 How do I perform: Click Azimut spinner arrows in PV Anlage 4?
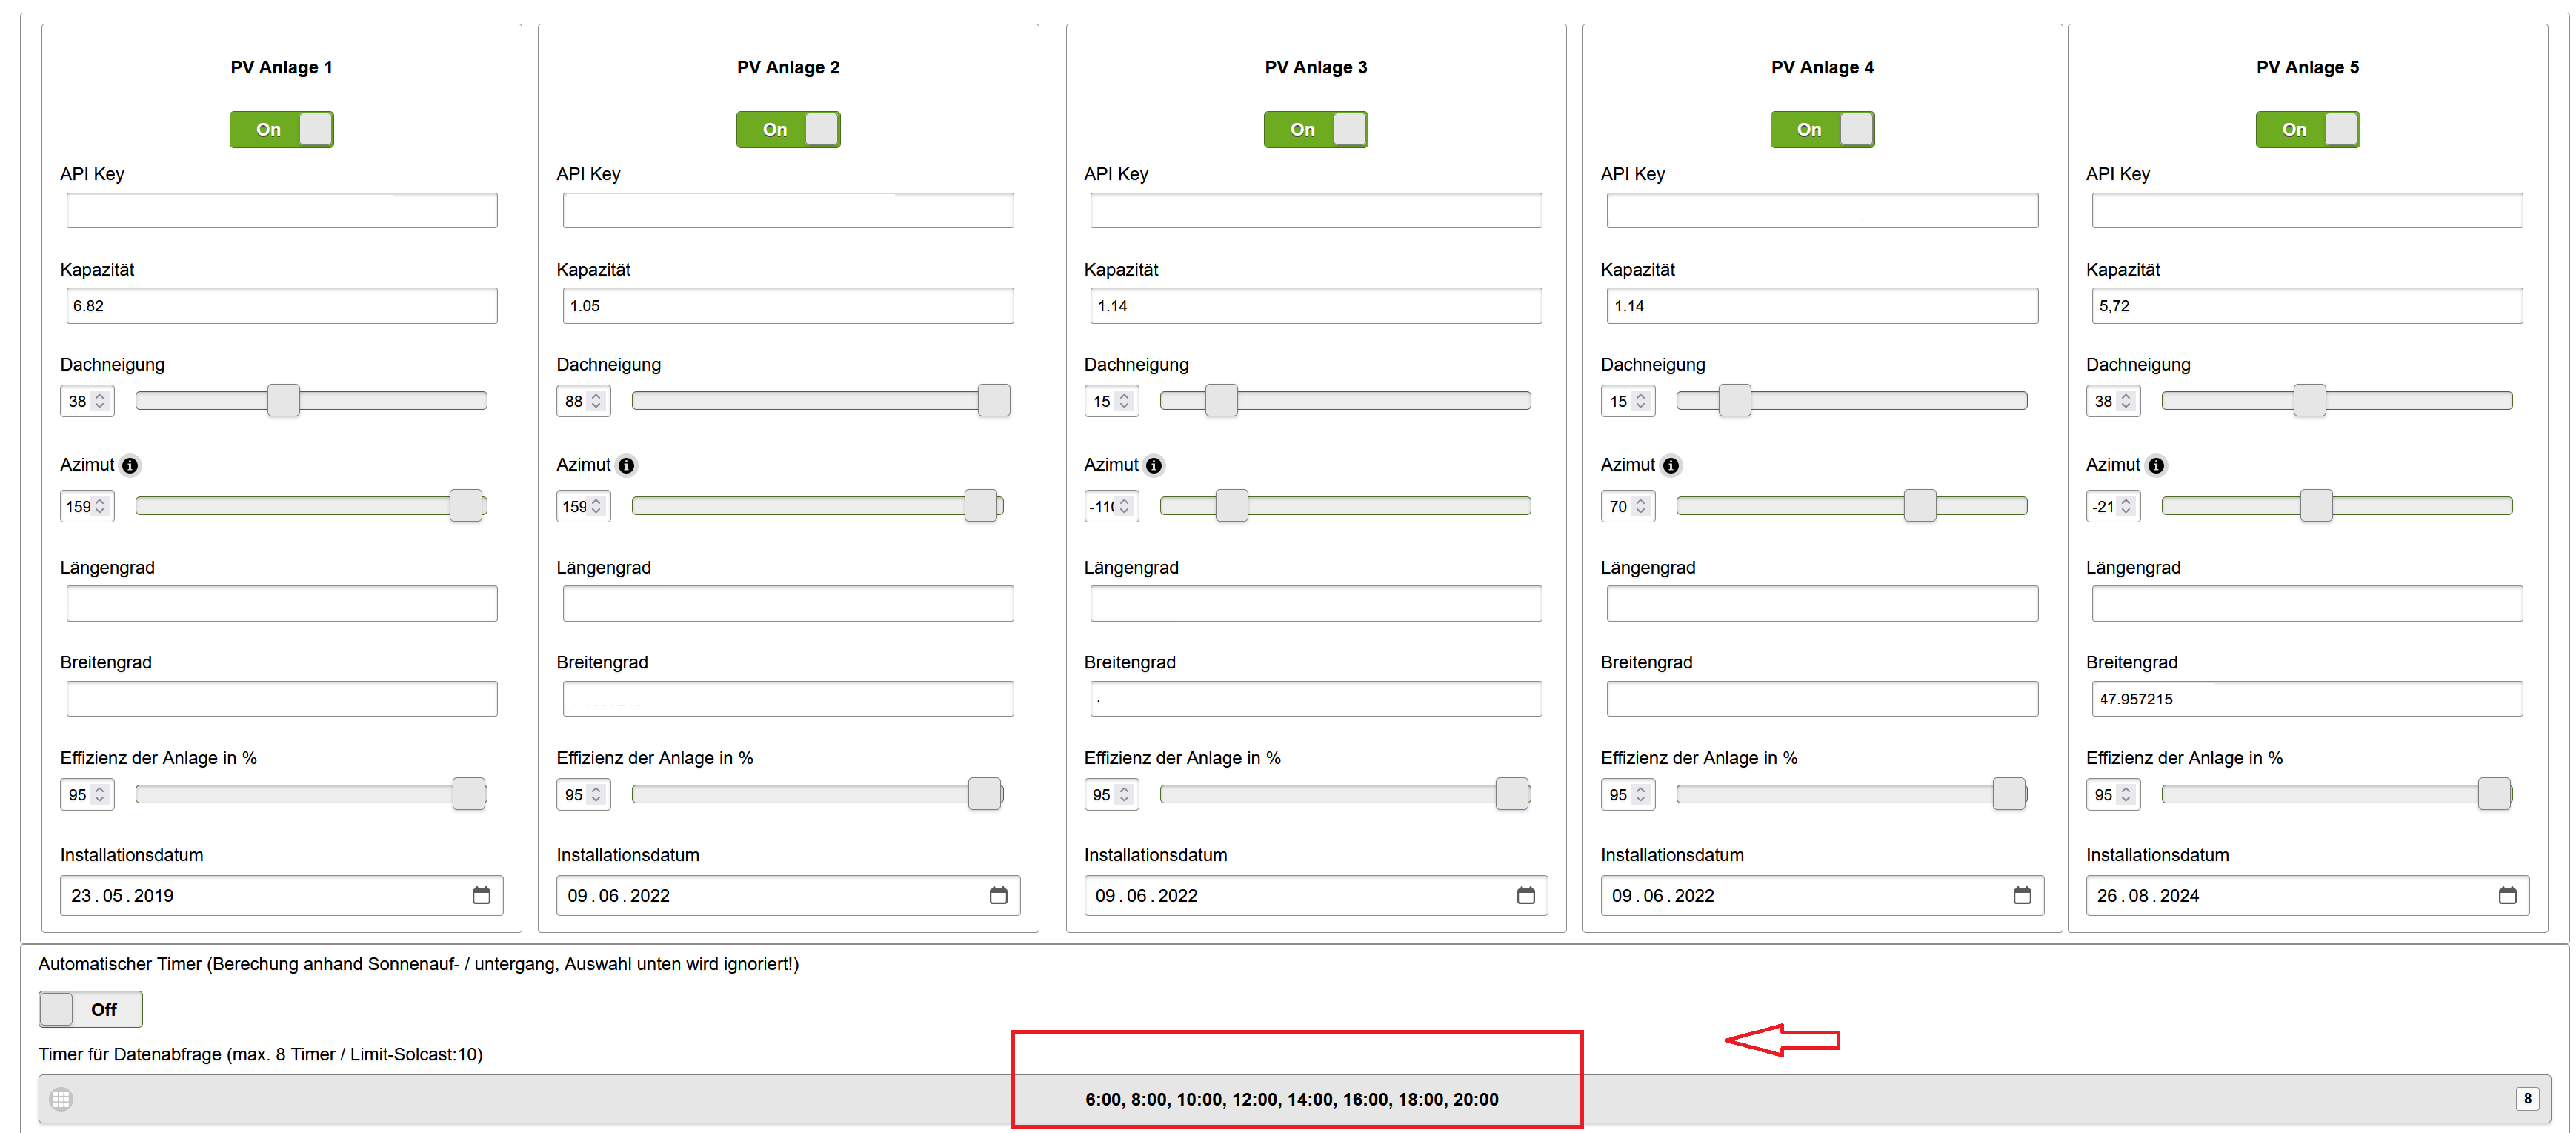point(1640,506)
